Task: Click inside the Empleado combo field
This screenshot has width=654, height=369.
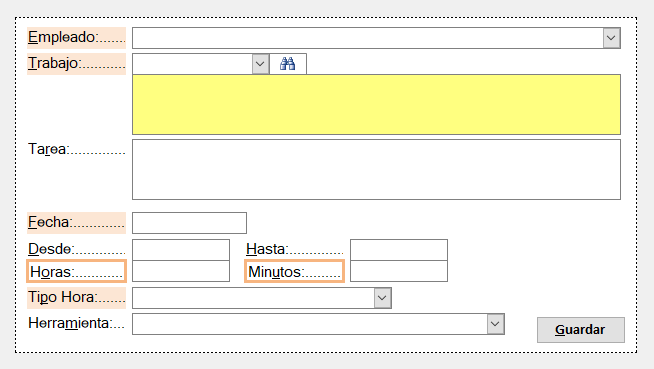Action: click(x=368, y=38)
